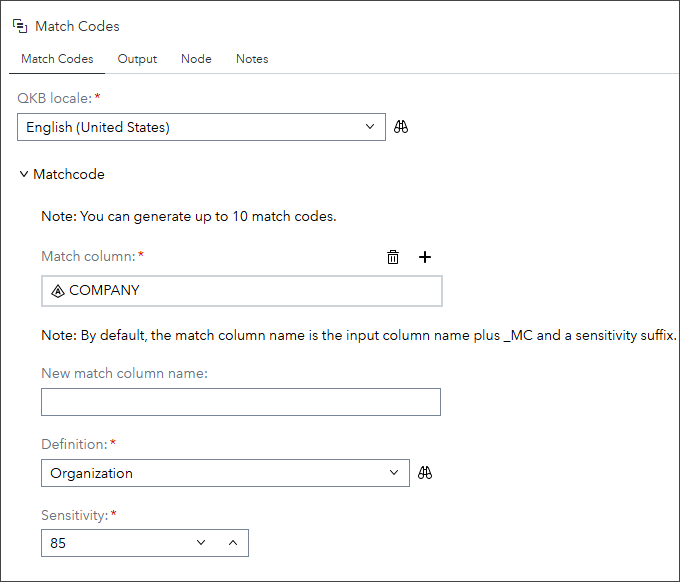Viewport: 680px width, 582px height.
Task: Click the COMPANY column type icon
Action: pyautogui.click(x=57, y=291)
